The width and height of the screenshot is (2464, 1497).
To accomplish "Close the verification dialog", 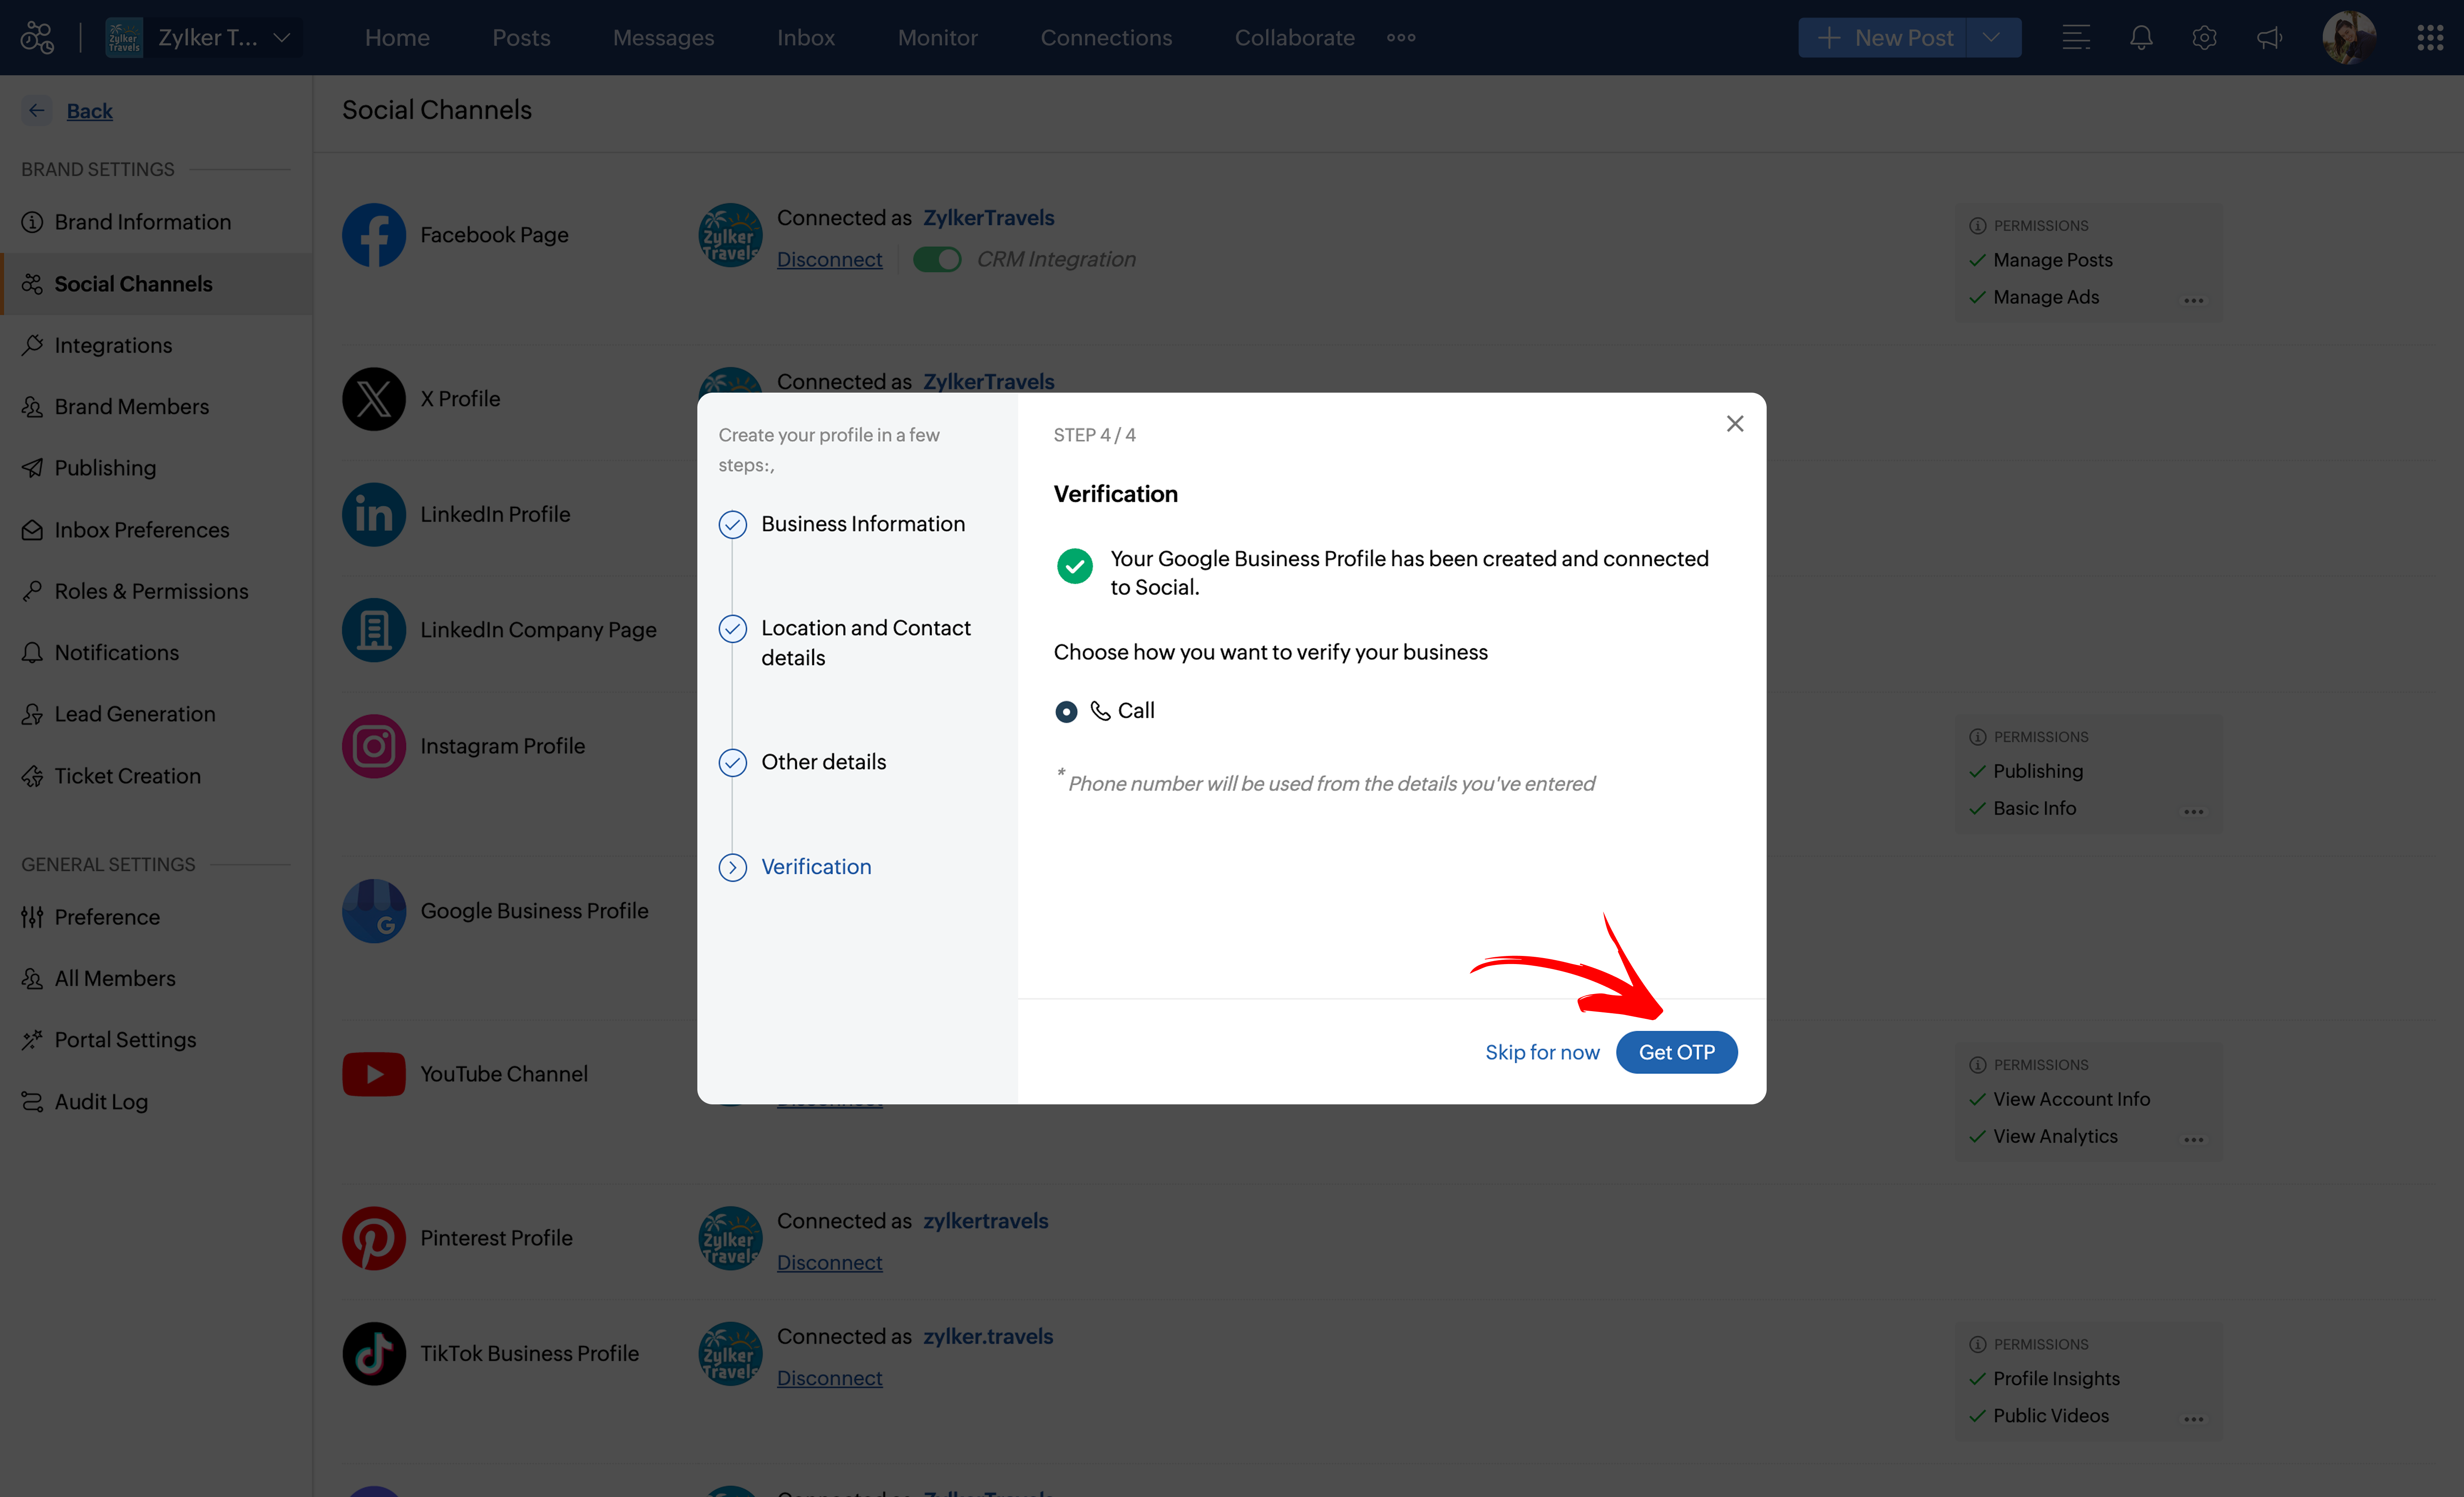I will (1735, 424).
